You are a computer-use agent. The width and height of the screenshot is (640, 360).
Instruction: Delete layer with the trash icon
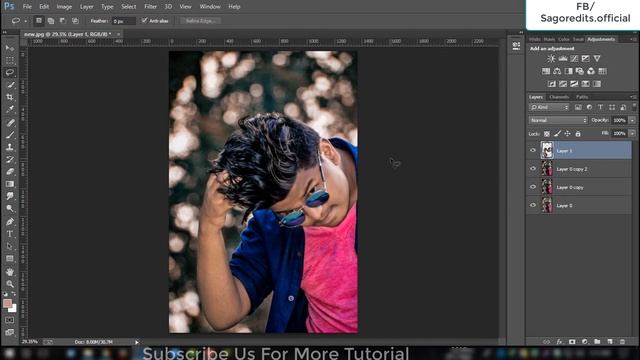pos(622,342)
